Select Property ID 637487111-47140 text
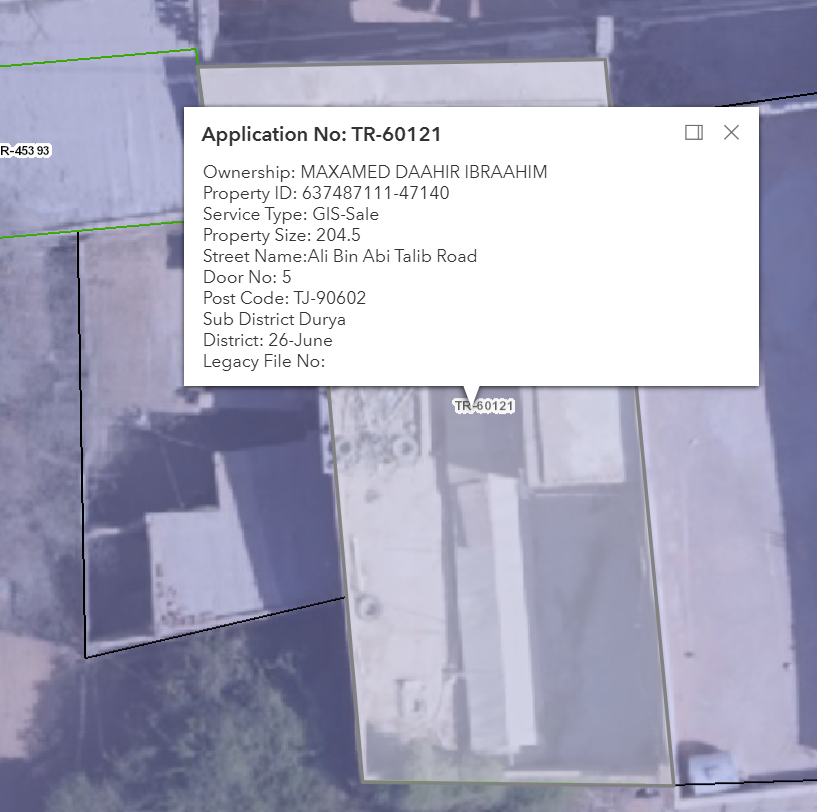This screenshot has width=817, height=812. (326, 193)
